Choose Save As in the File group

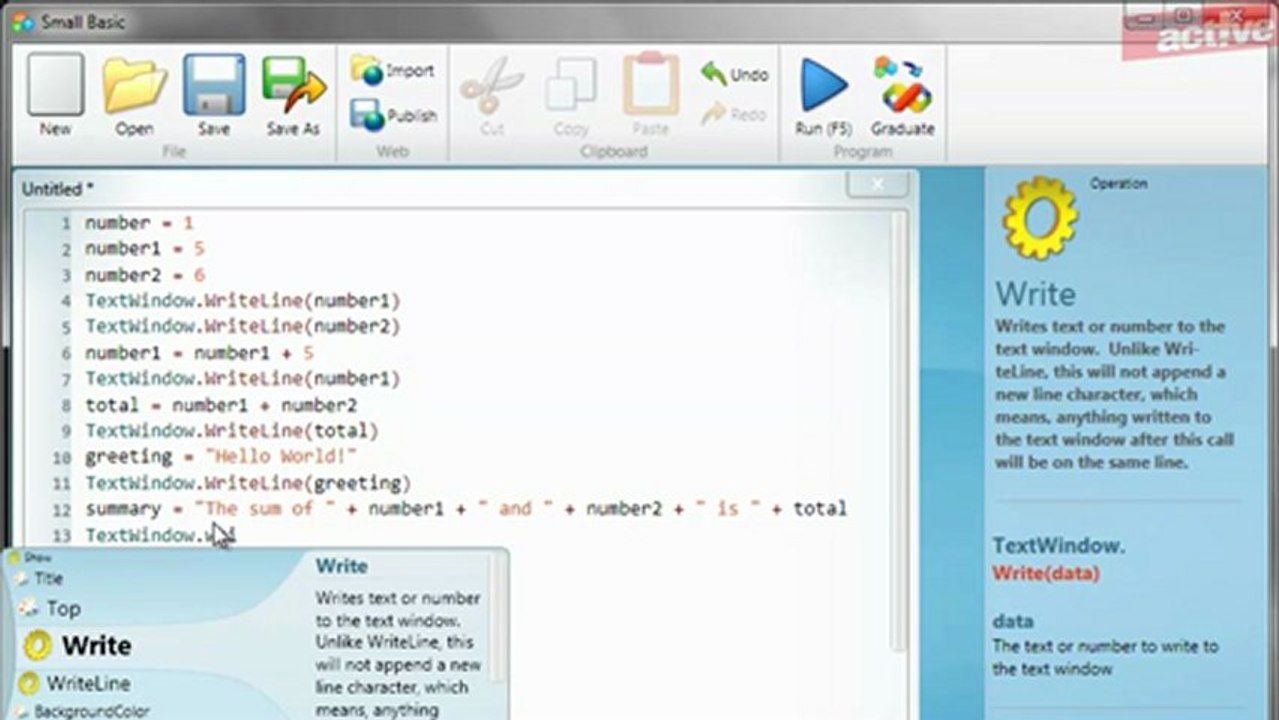[293, 95]
